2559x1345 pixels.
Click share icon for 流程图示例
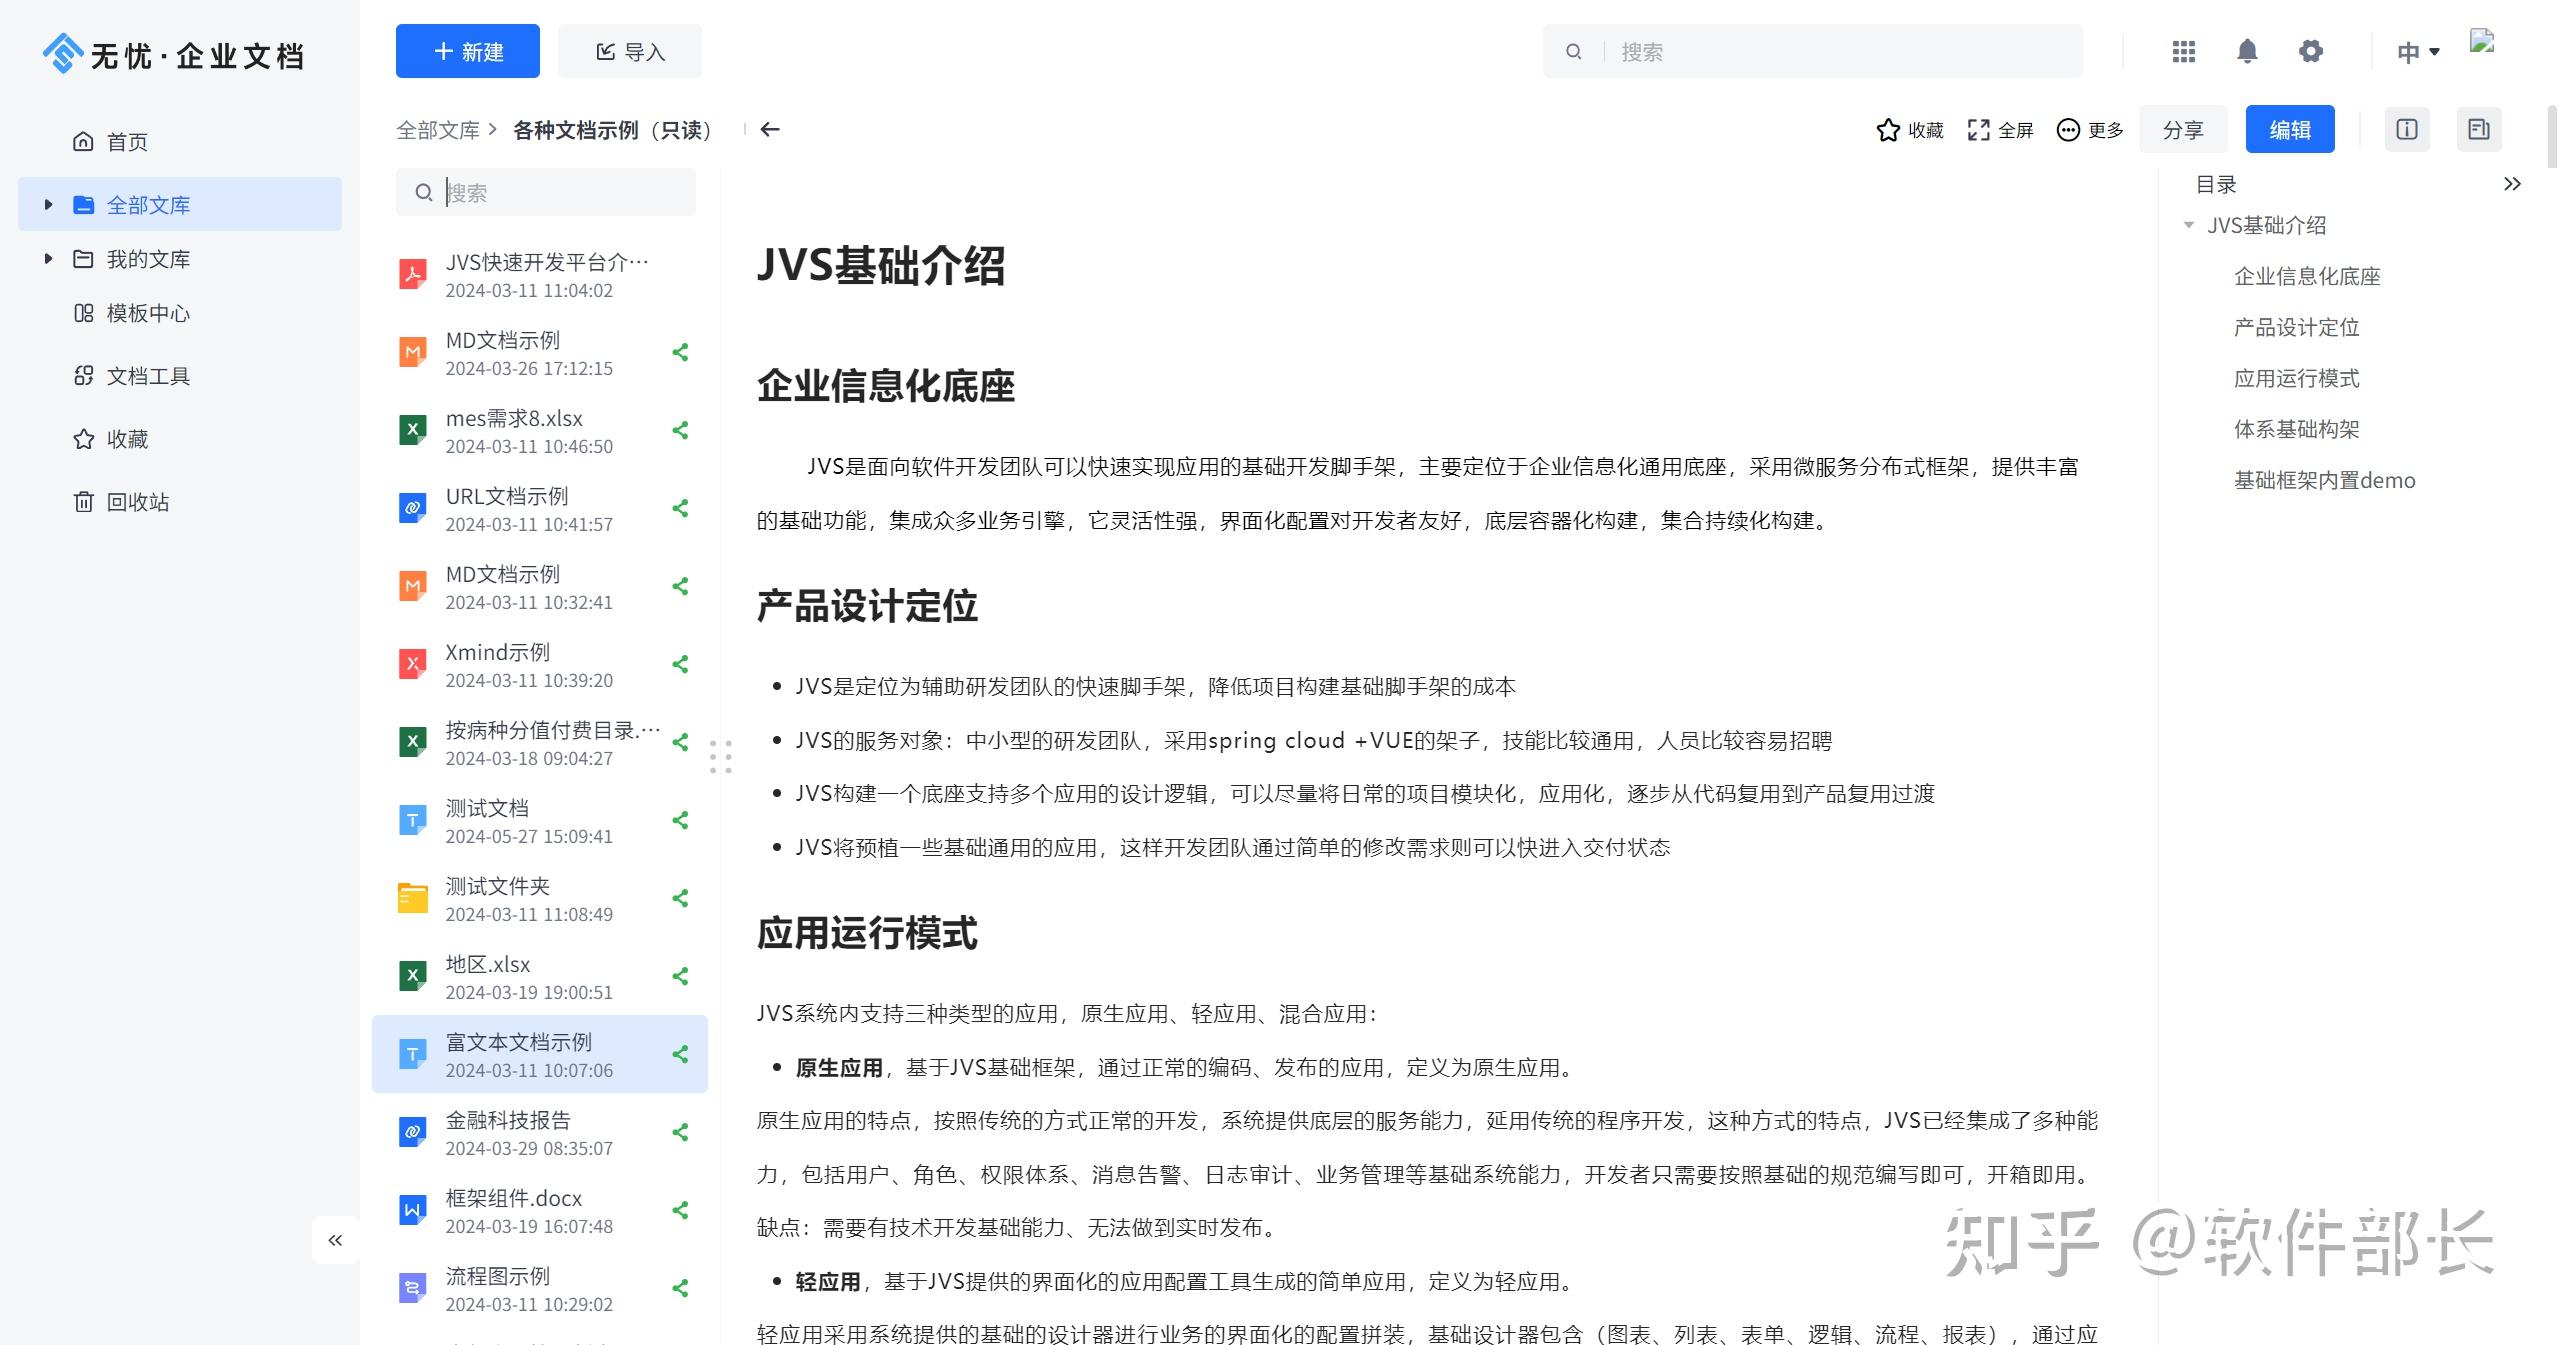[681, 1288]
